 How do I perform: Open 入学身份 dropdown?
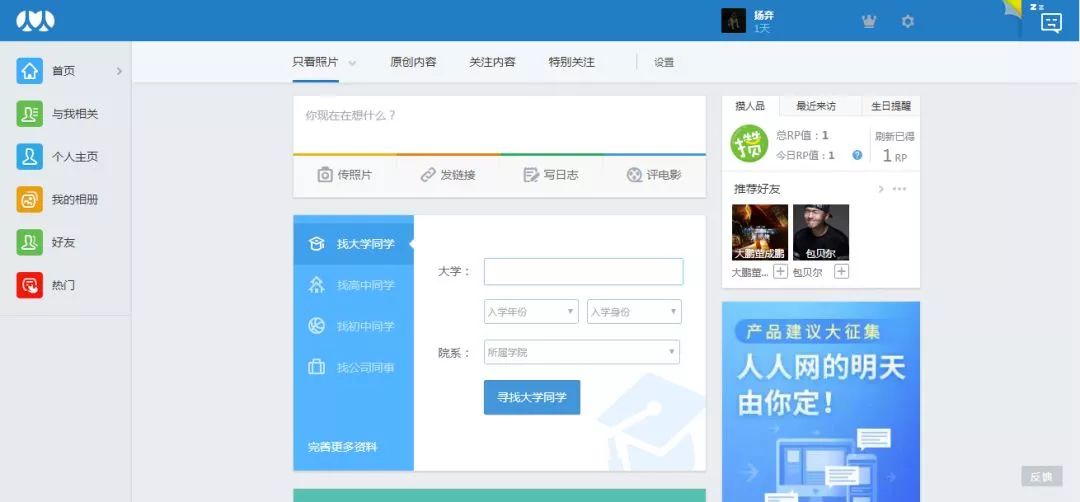tap(634, 311)
